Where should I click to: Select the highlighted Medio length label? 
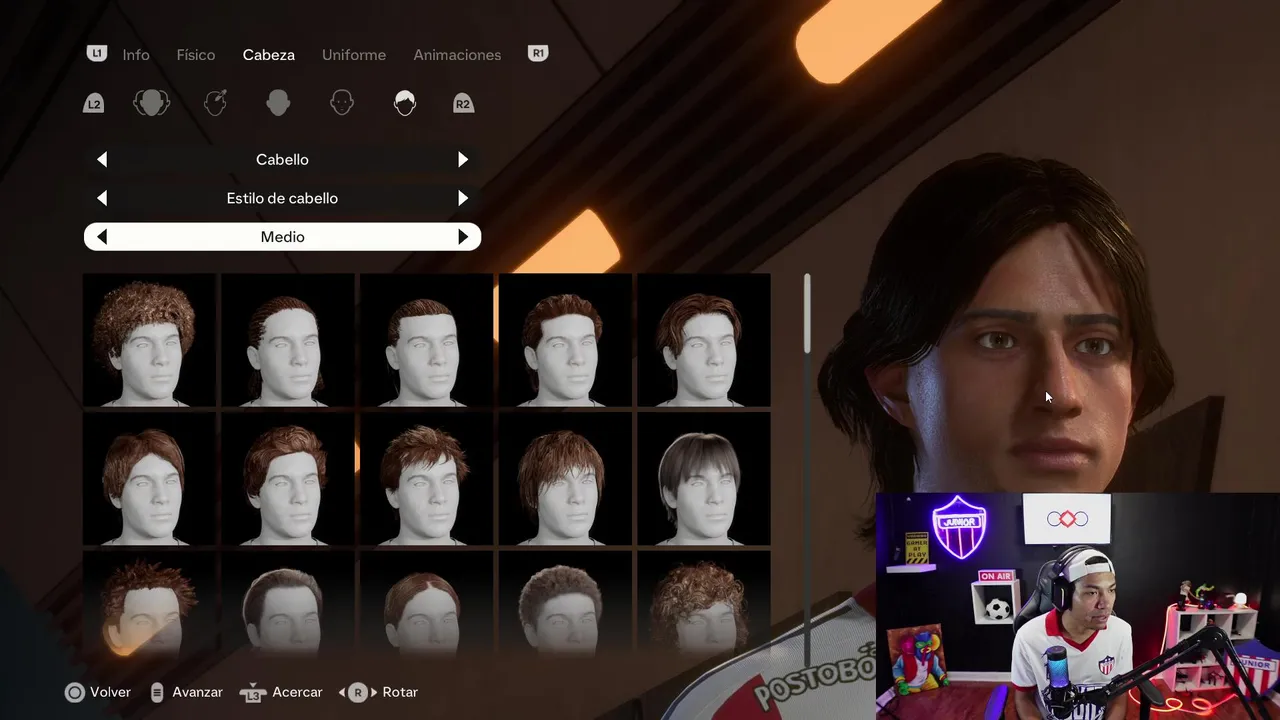[x=282, y=237]
